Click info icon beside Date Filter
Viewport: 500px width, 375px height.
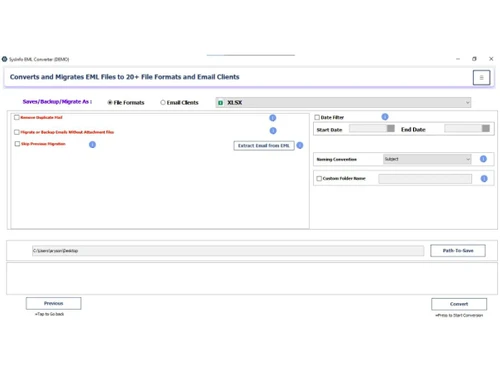point(385,117)
